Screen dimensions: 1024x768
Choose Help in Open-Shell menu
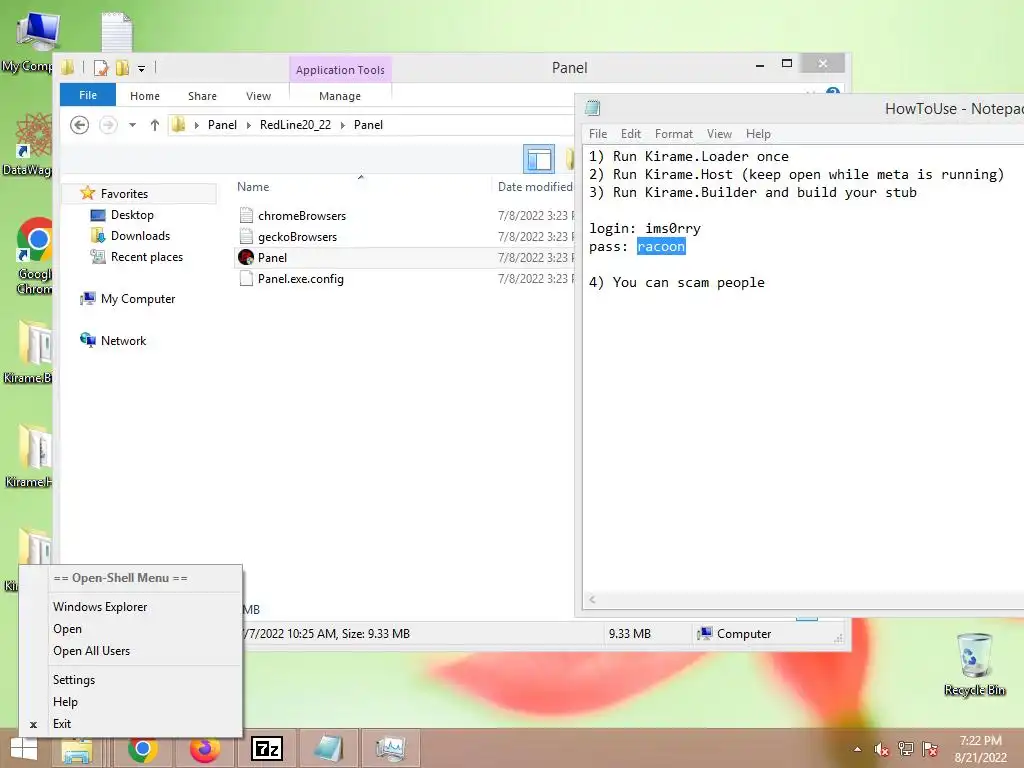pyautogui.click(x=65, y=702)
